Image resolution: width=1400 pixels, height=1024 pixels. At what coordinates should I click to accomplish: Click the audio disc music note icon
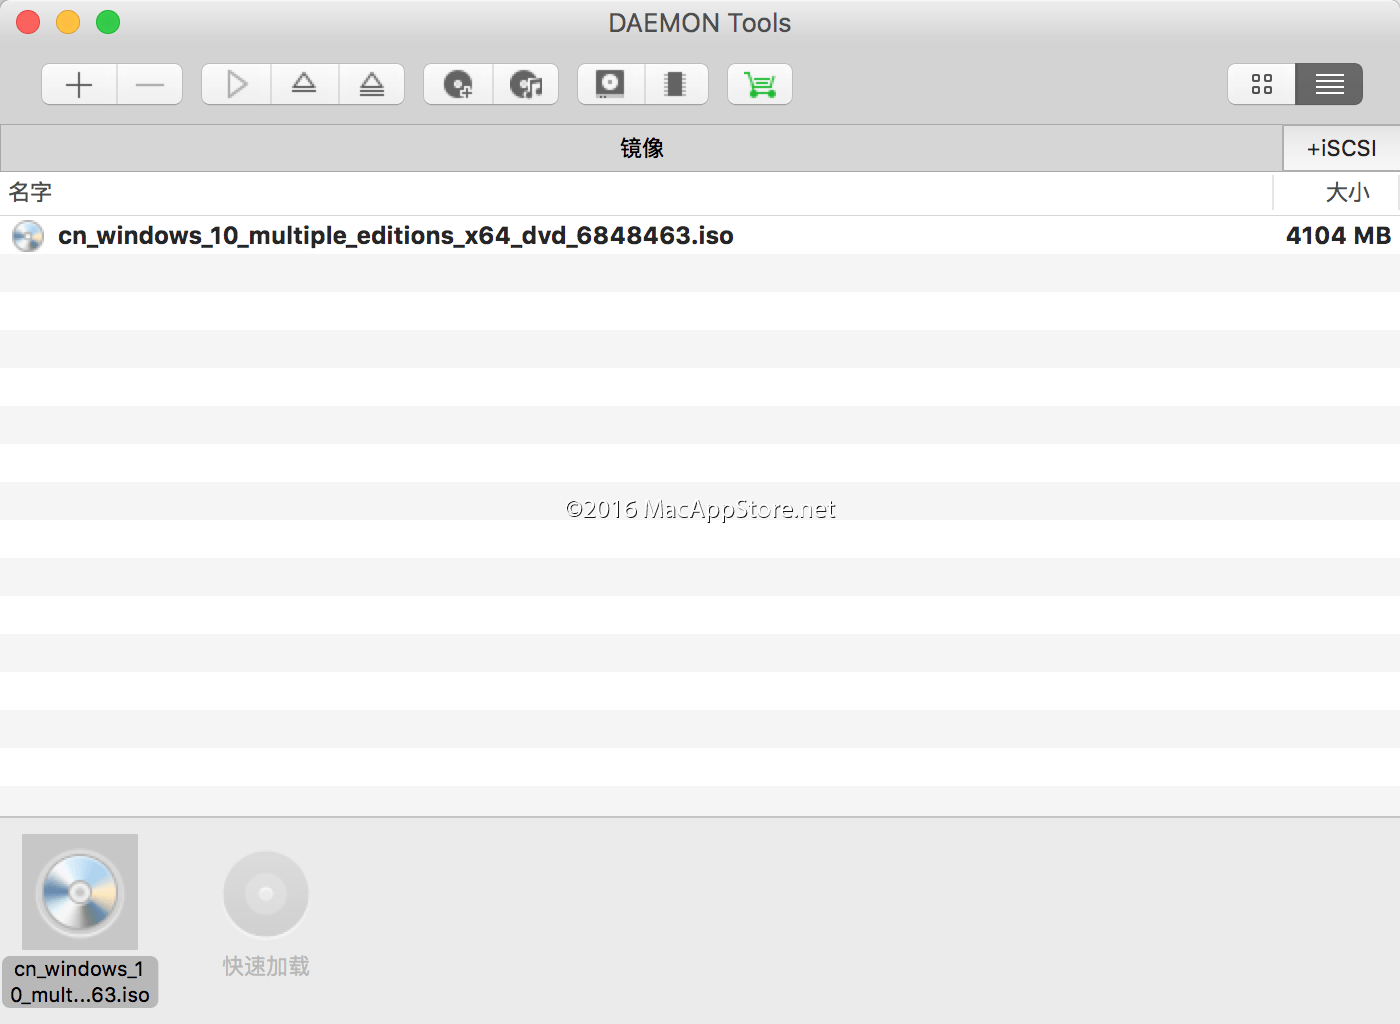[x=526, y=85]
